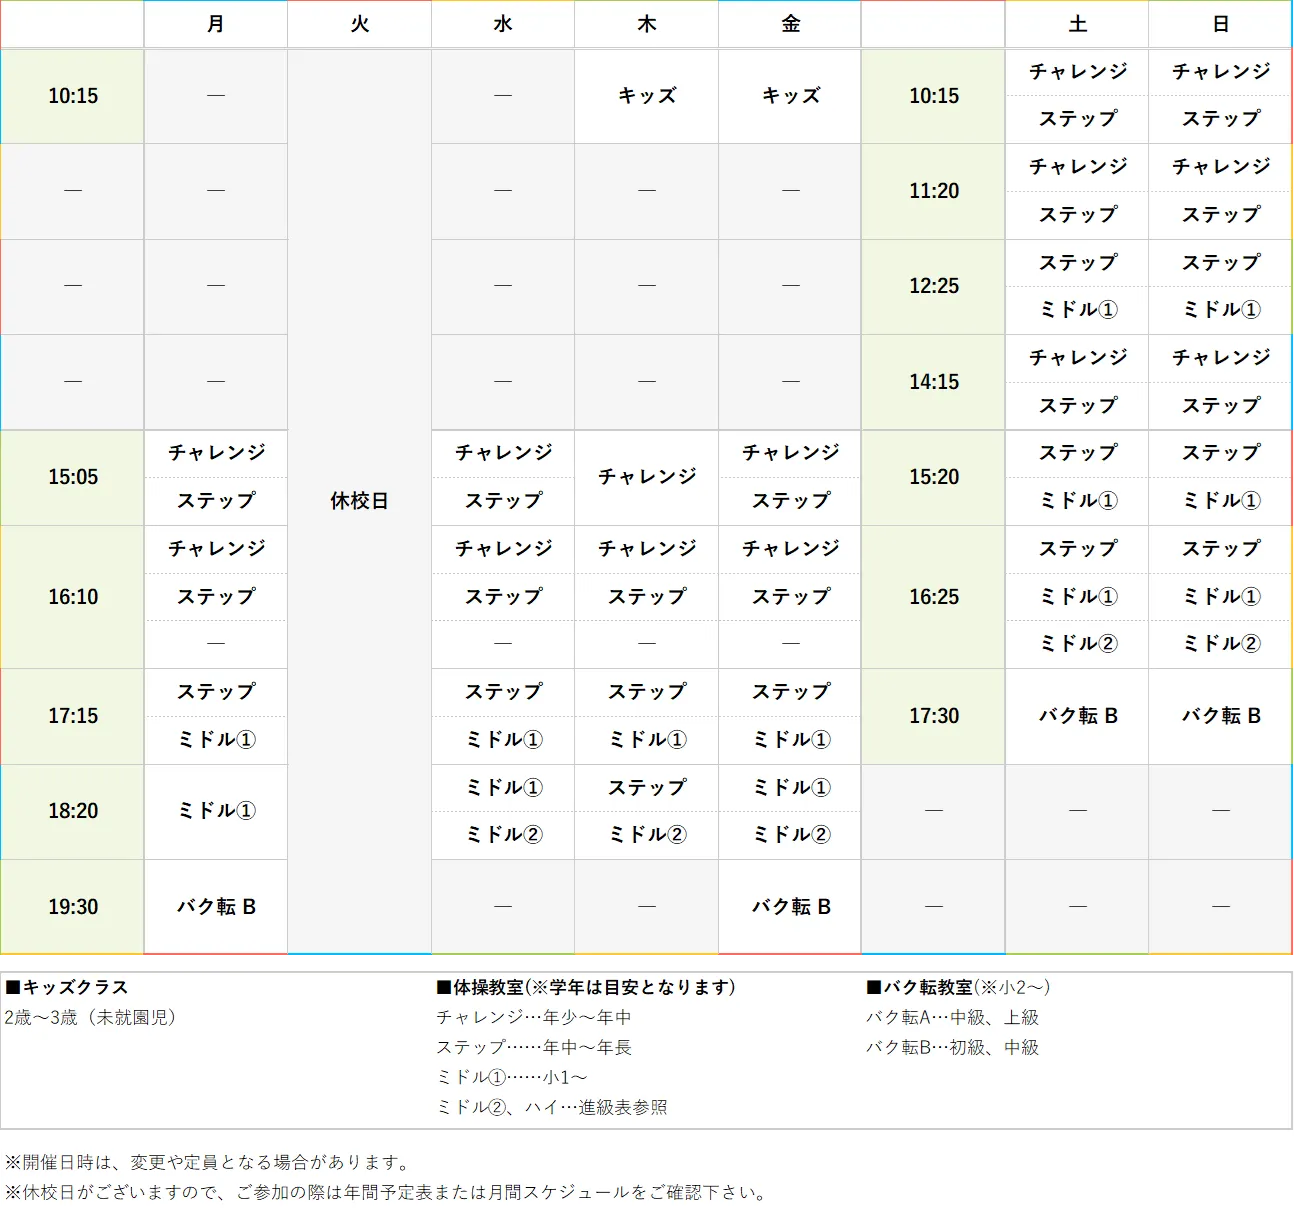Screen dimensions: 1294x1211
Task: Select バク転B on Monday 19:30
Action: (216, 906)
